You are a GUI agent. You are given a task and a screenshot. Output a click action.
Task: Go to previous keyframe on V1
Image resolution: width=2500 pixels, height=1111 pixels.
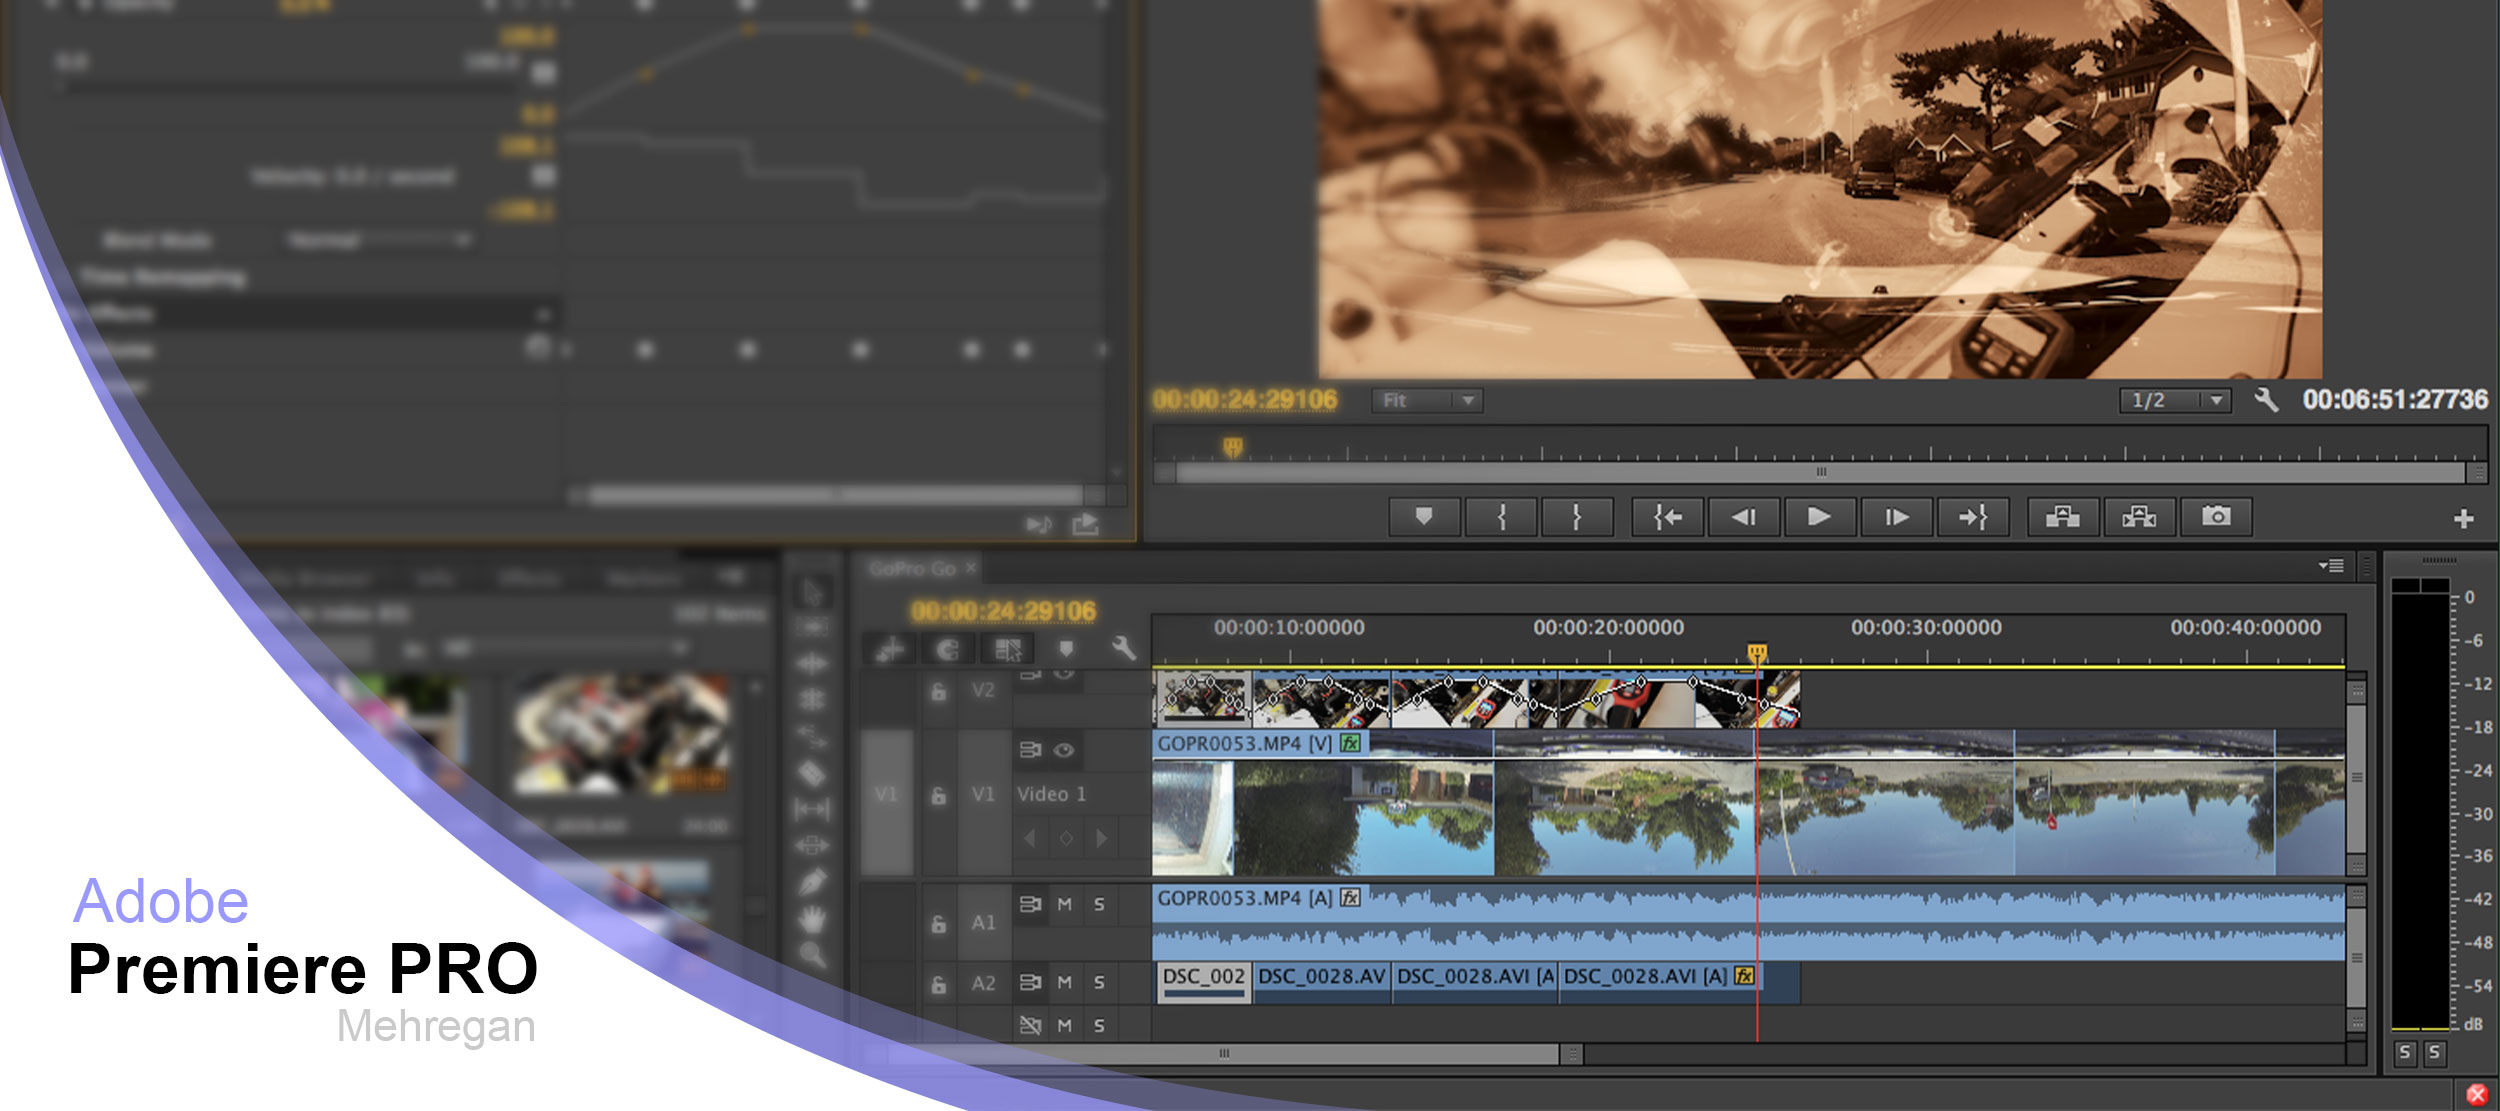(1031, 839)
